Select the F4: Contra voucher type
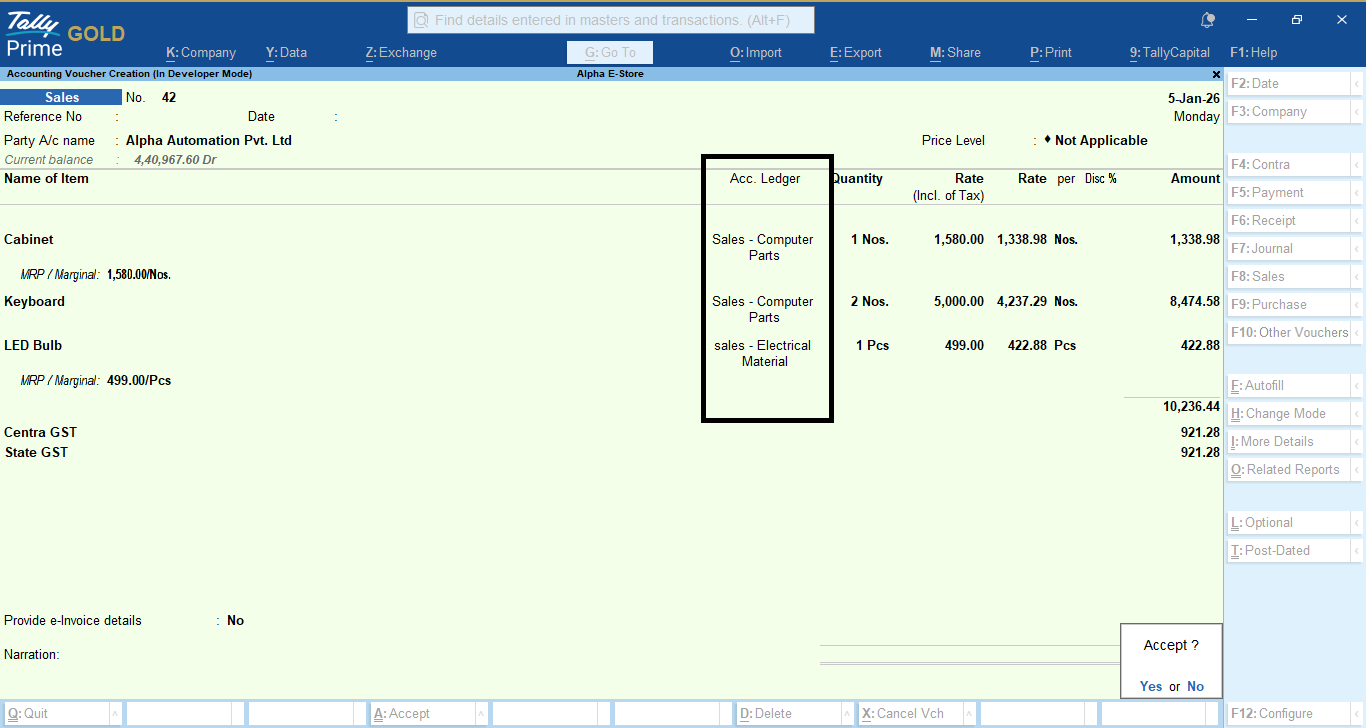This screenshot has width=1366, height=728. tap(1289, 165)
